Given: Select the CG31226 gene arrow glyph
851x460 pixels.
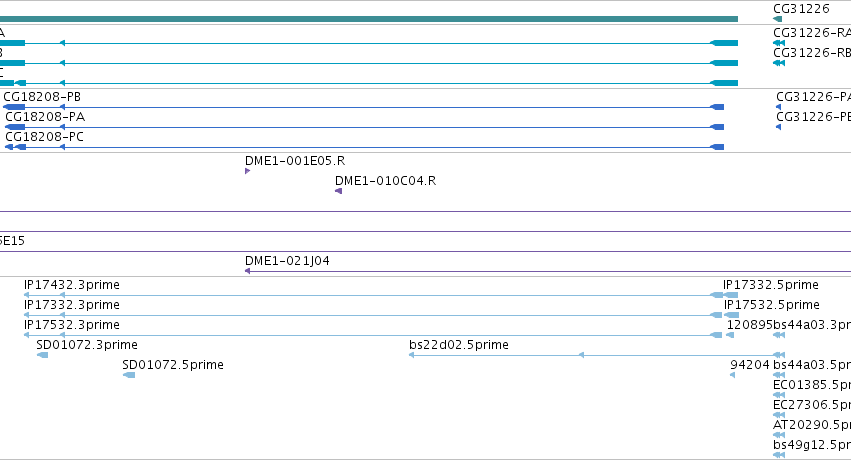Looking at the screenshot, I should [x=778, y=19].
